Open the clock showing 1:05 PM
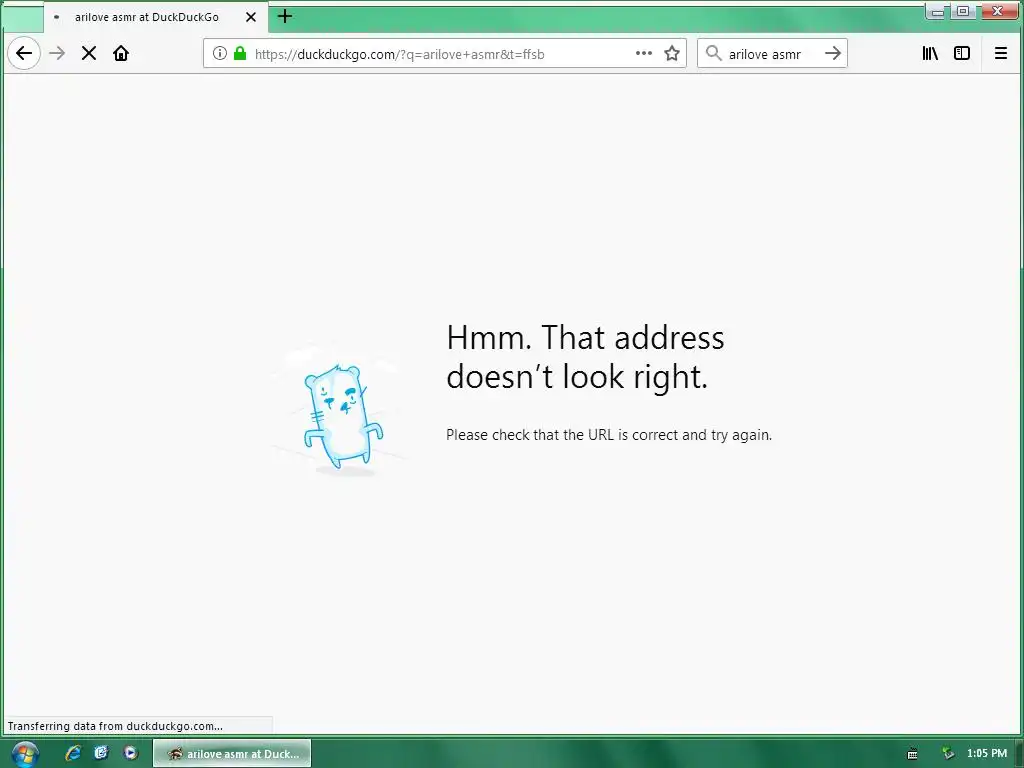 [x=987, y=754]
